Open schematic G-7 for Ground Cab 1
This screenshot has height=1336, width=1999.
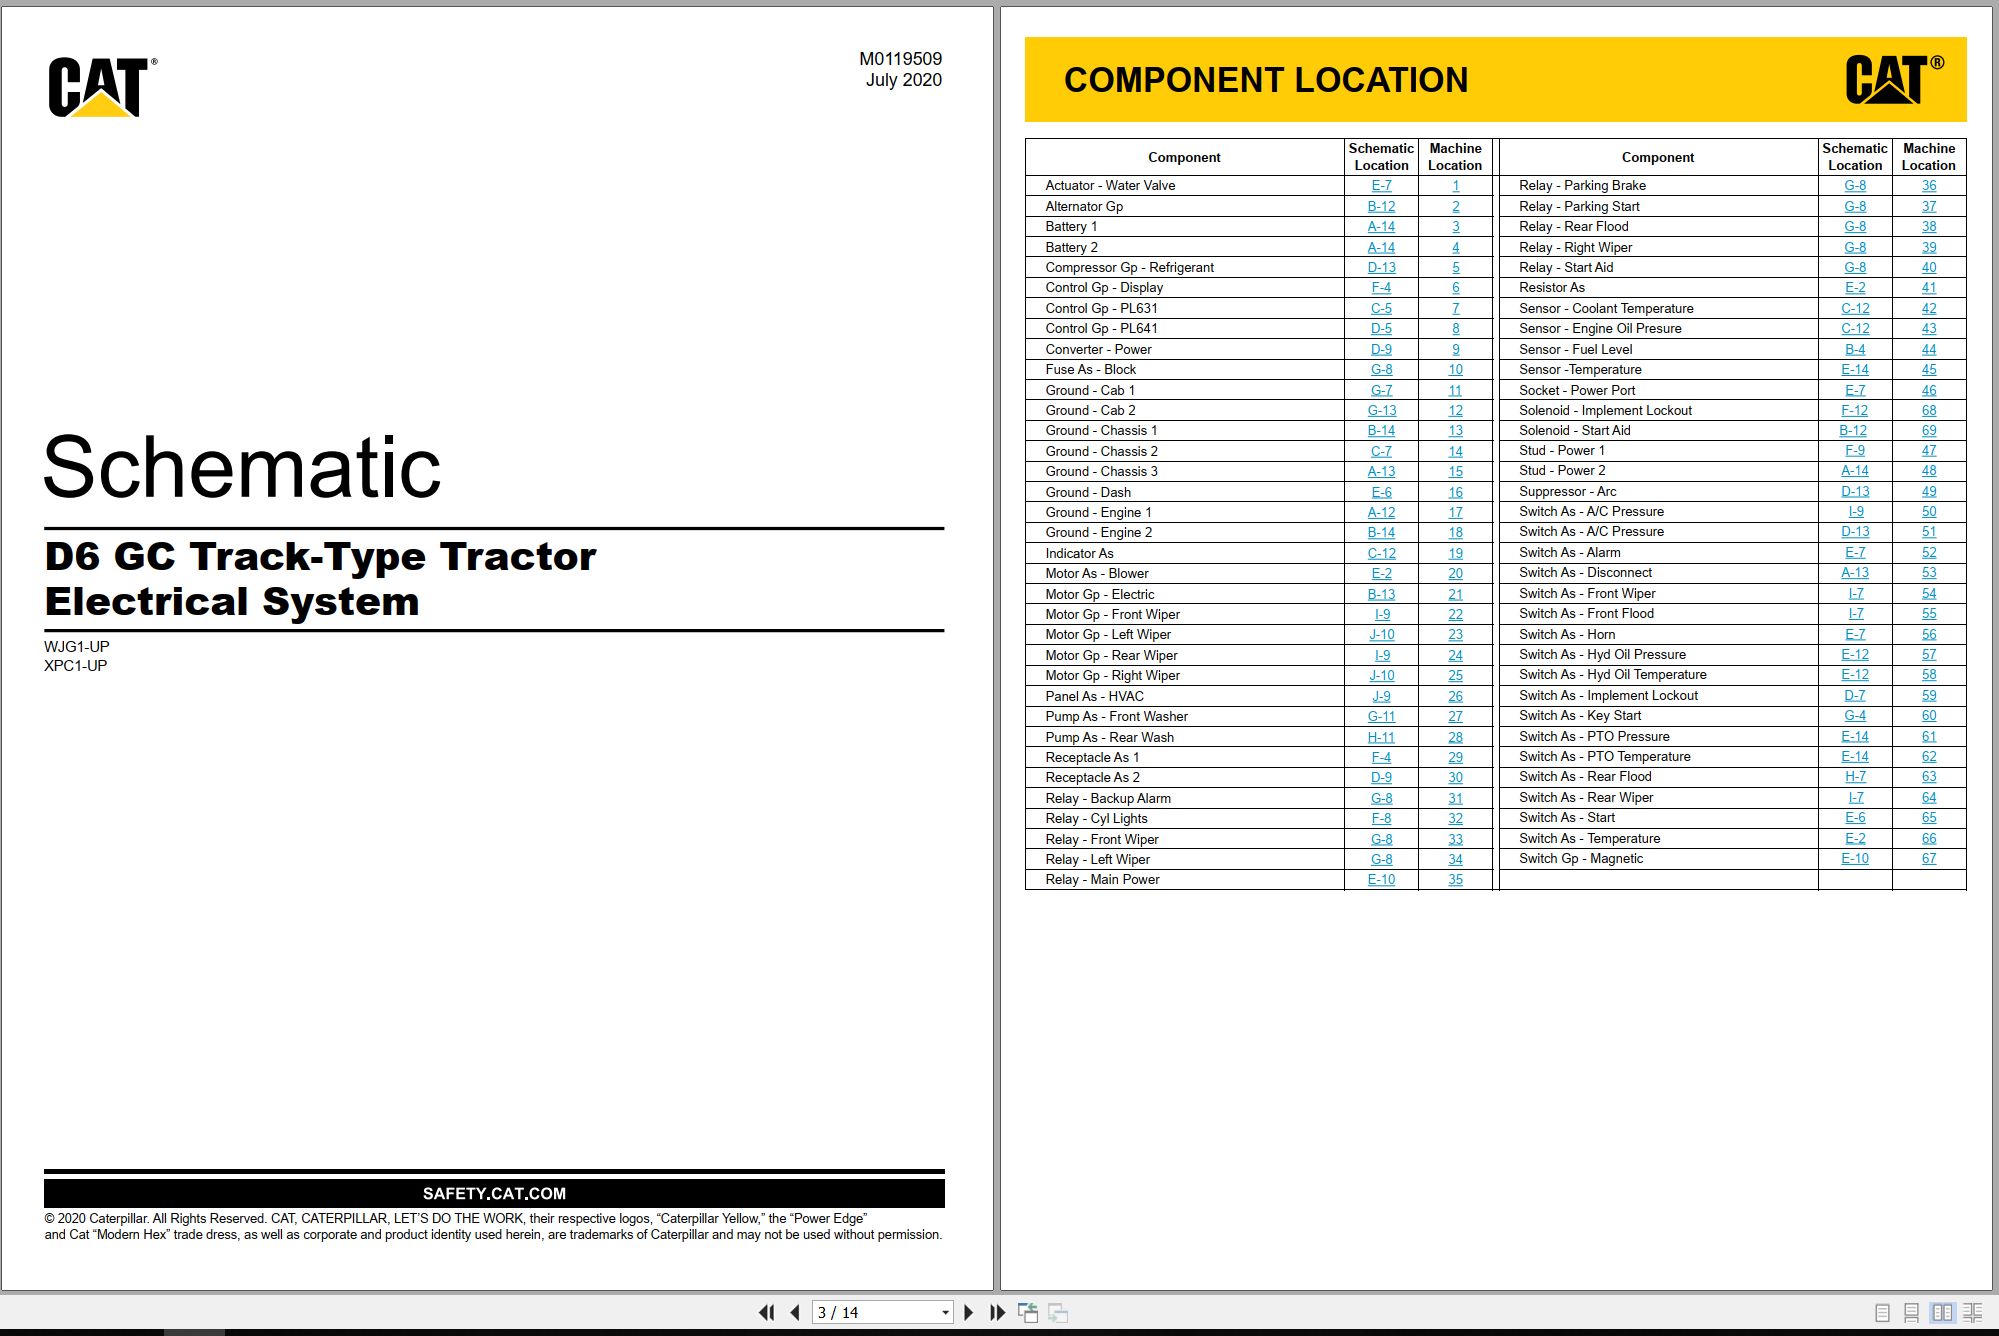click(1381, 391)
